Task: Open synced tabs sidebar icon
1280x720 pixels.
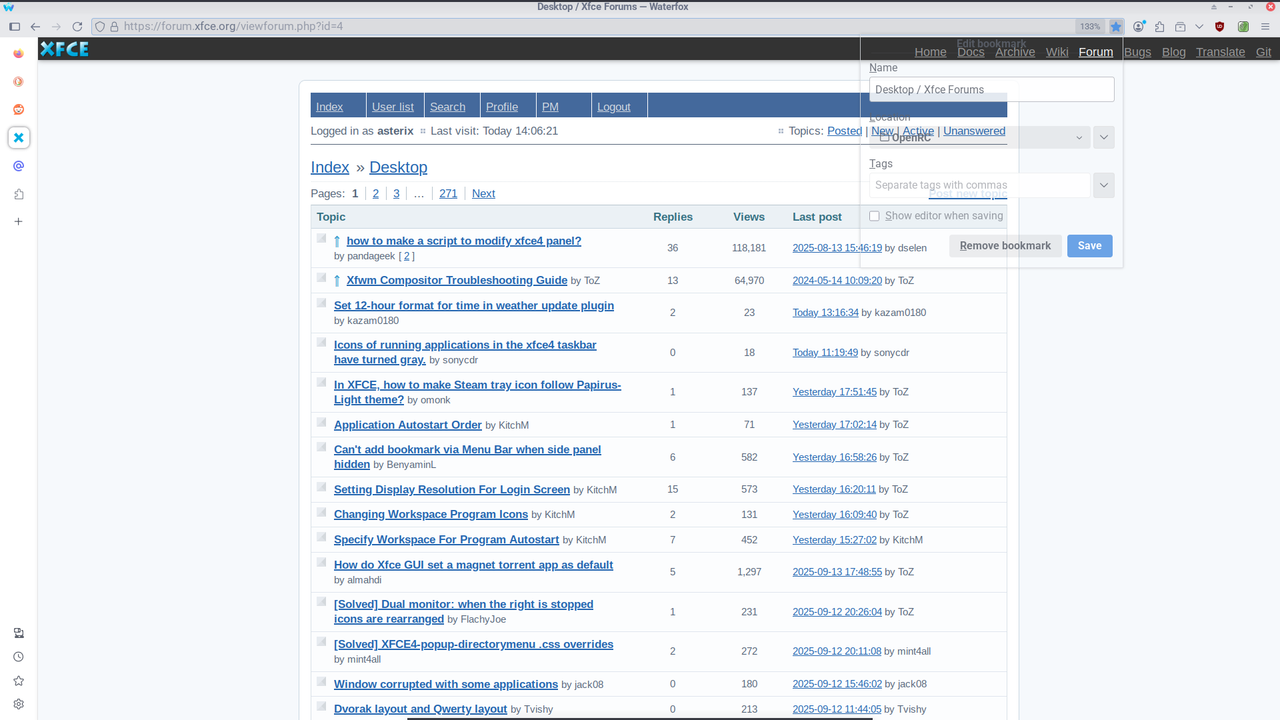Action: pyautogui.click(x=18, y=633)
